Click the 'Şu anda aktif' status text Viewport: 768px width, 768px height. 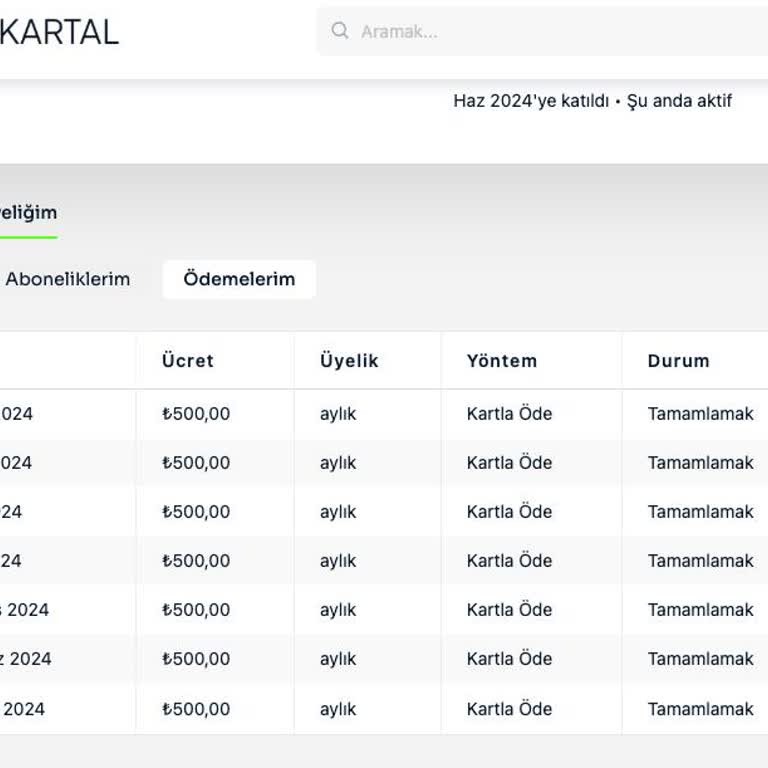pyautogui.click(x=679, y=101)
